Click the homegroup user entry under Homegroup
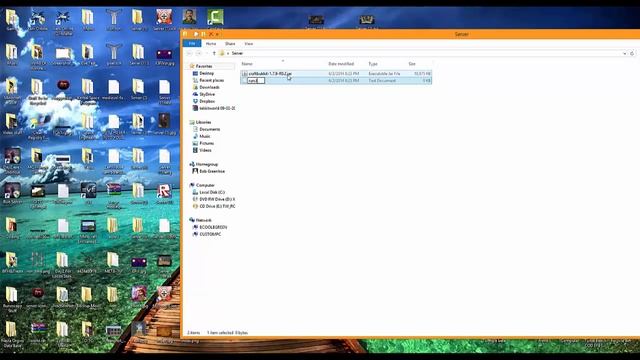The width and height of the screenshot is (640, 360). tap(212, 171)
